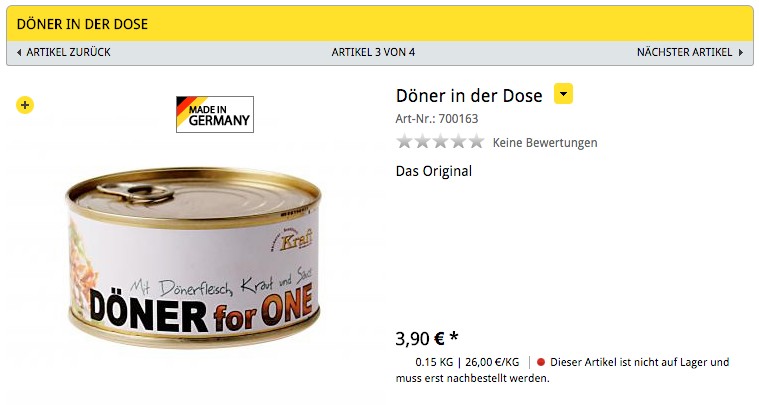Click the Artikel 3 von 4 indicator
The height and width of the screenshot is (405, 759).
pyautogui.click(x=373, y=52)
